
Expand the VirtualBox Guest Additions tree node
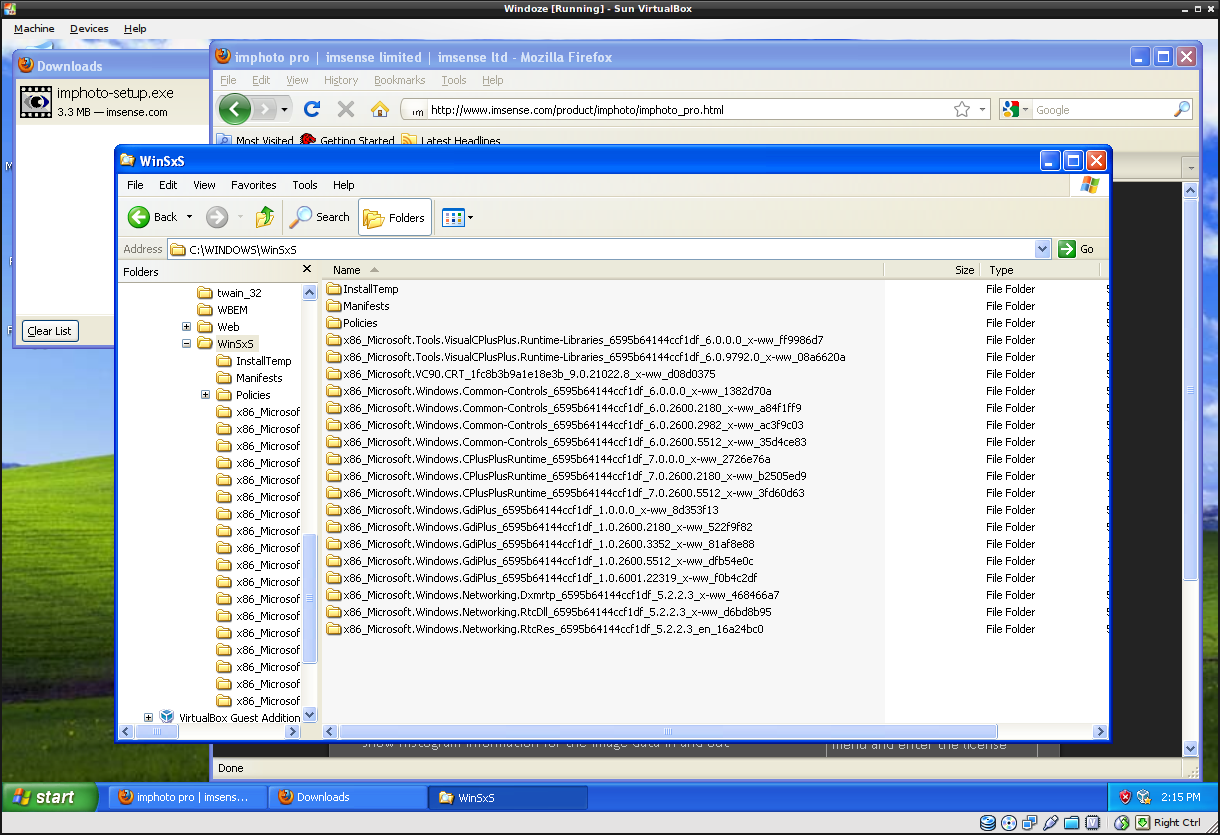pyautogui.click(x=148, y=718)
